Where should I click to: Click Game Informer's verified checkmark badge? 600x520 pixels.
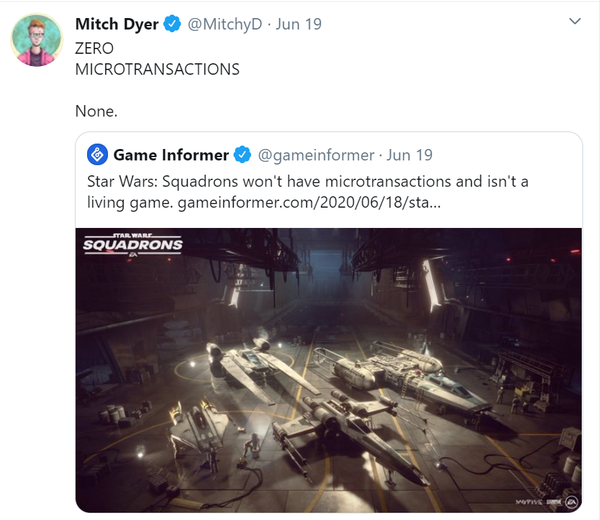pyautogui.click(x=243, y=155)
